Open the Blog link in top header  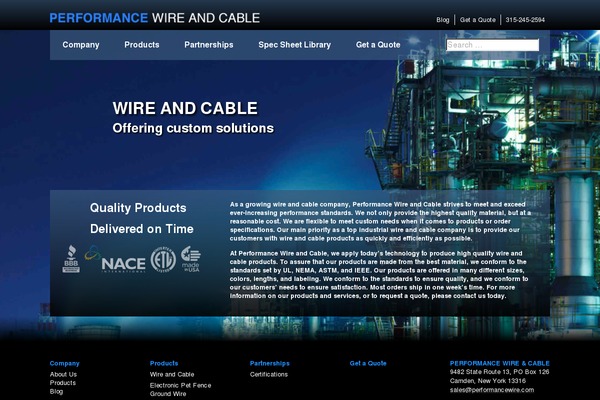click(x=443, y=20)
